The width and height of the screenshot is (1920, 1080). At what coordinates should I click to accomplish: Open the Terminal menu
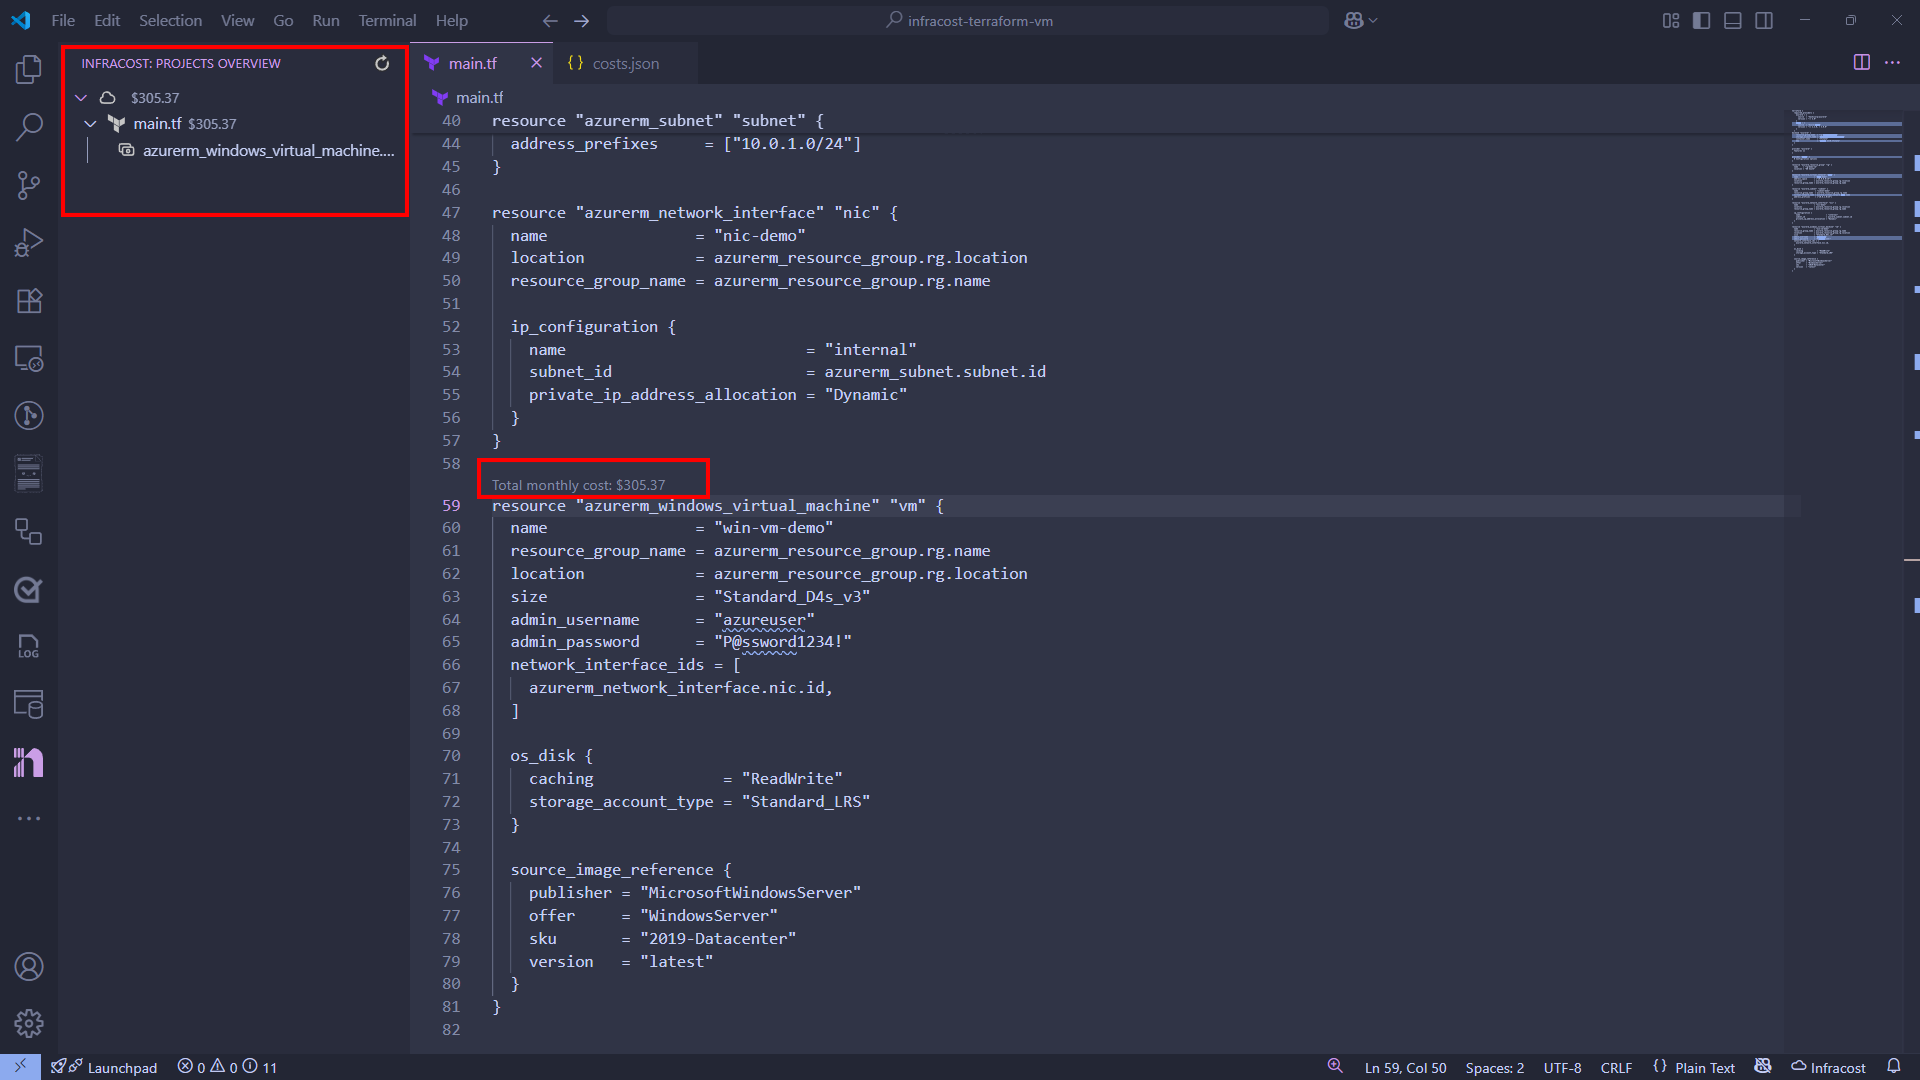coord(387,21)
